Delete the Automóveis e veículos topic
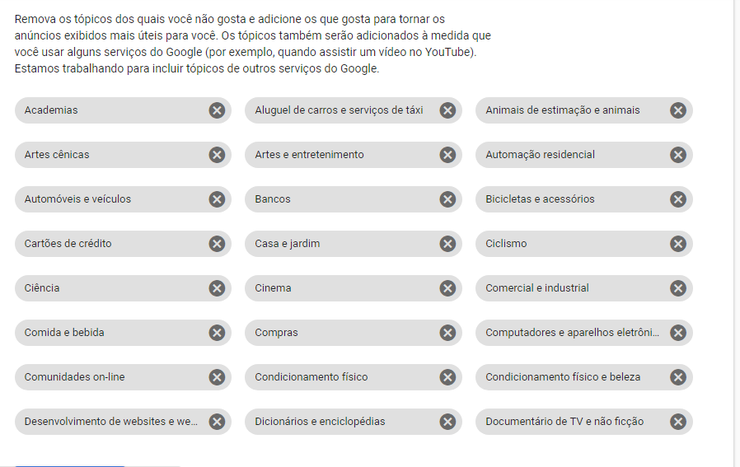The height and width of the screenshot is (467, 740). tap(217, 199)
